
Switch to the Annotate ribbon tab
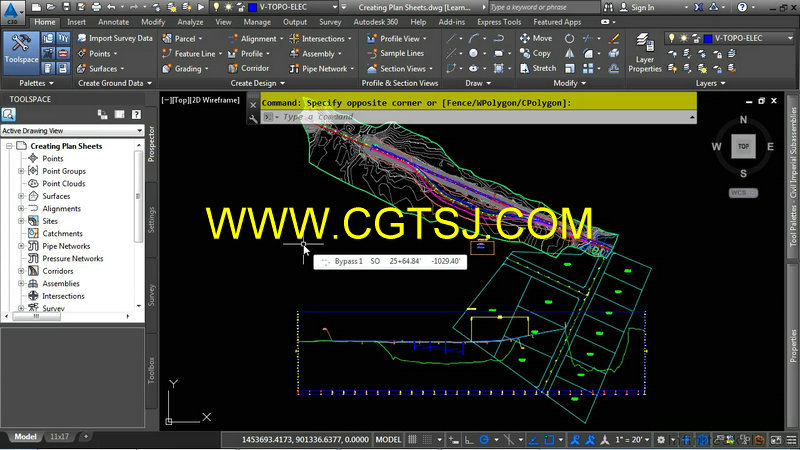113,22
